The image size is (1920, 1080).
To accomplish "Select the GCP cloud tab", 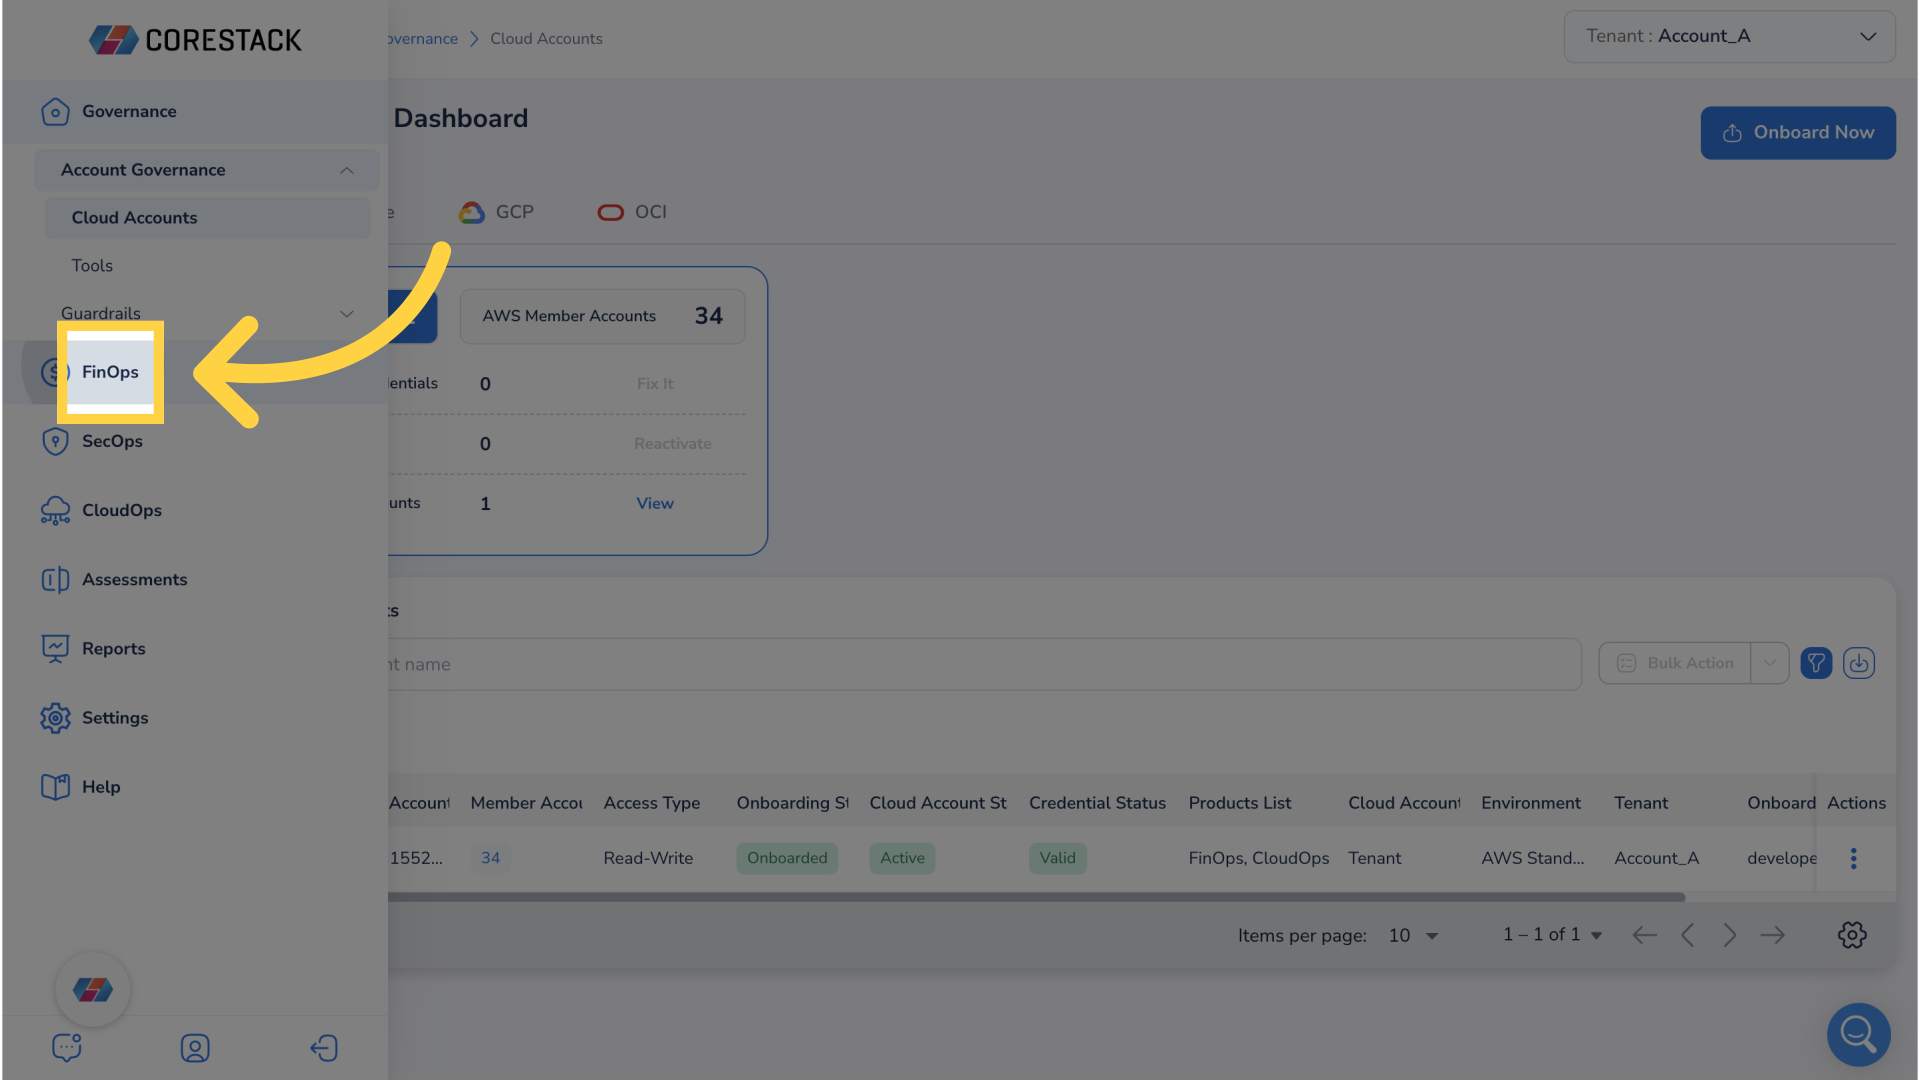I will (497, 212).
